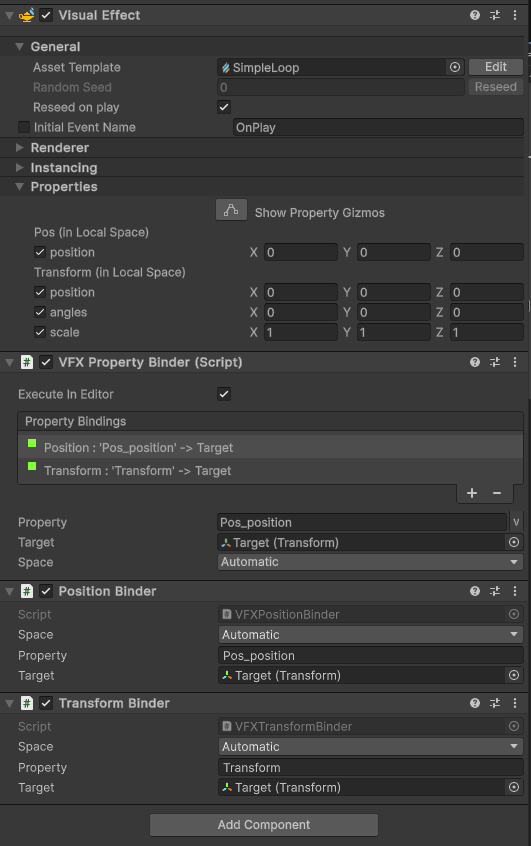The image size is (531, 846).
Task: Select the Position 'Pos_position' -> Target binding
Action: pyautogui.click(x=270, y=447)
